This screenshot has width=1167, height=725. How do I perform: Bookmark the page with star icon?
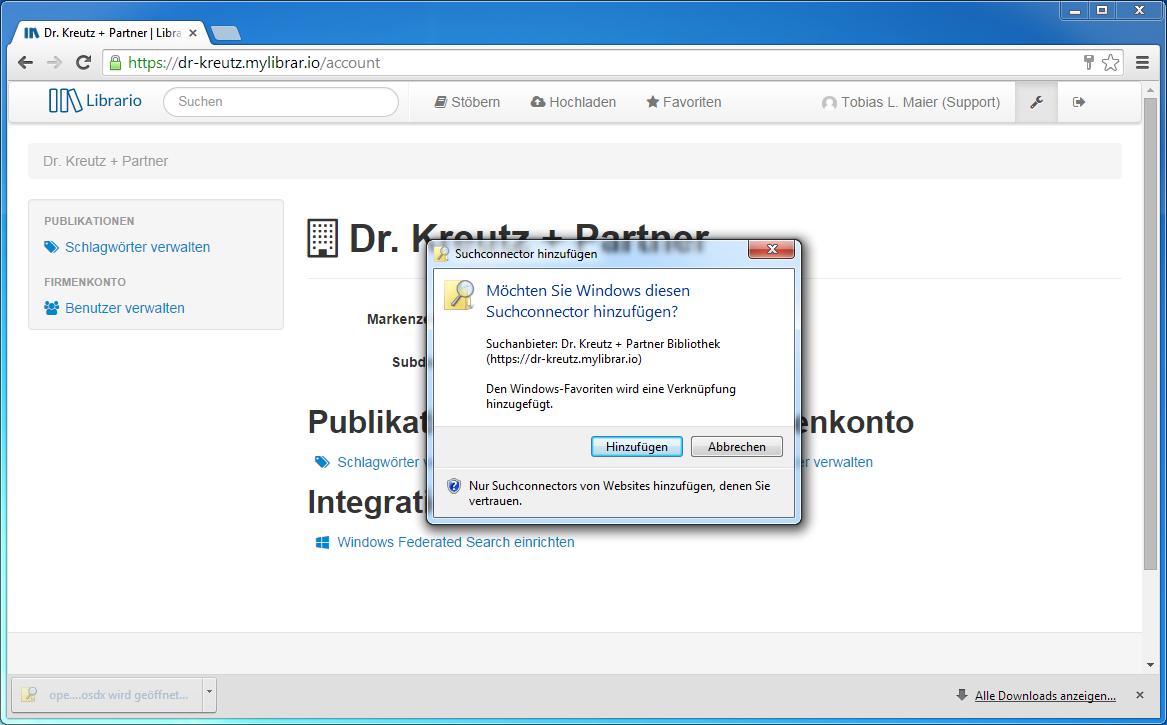[x=1110, y=63]
